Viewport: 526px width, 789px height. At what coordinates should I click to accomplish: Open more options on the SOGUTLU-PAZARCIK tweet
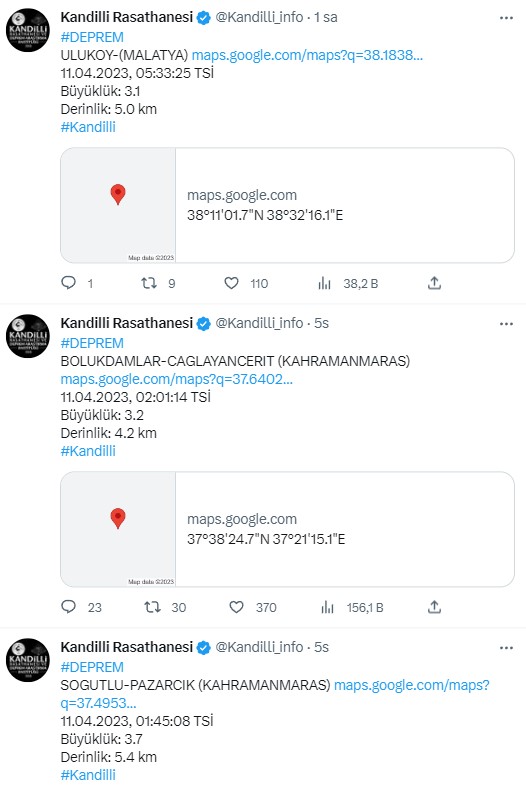[x=506, y=648]
